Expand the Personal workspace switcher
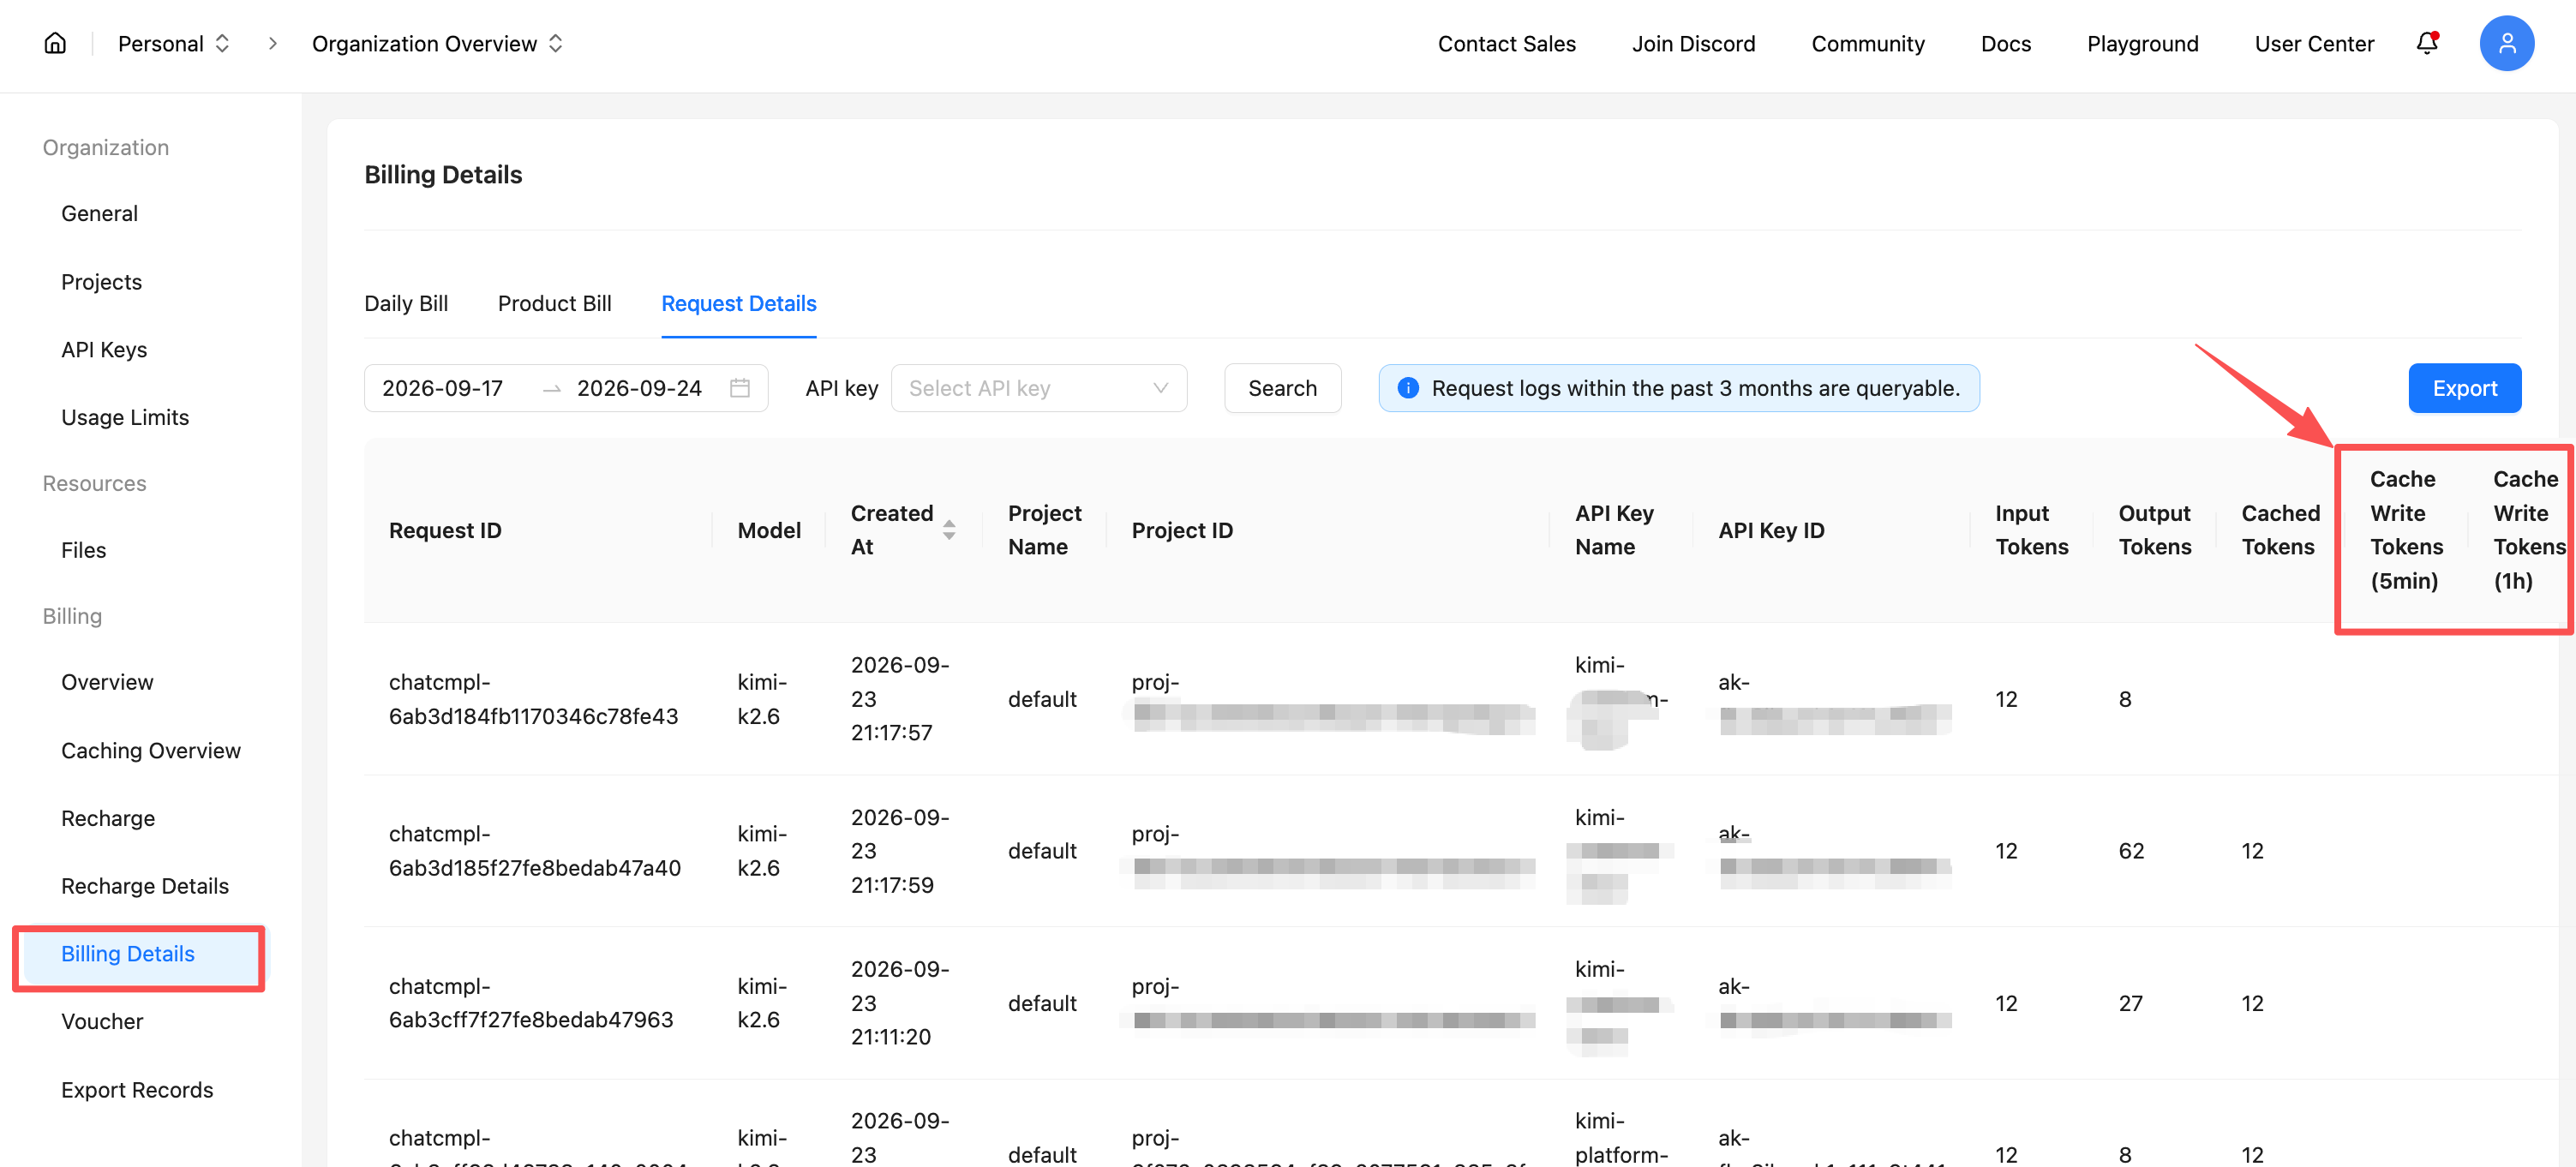This screenshot has height=1167, width=2576. pos(174,43)
